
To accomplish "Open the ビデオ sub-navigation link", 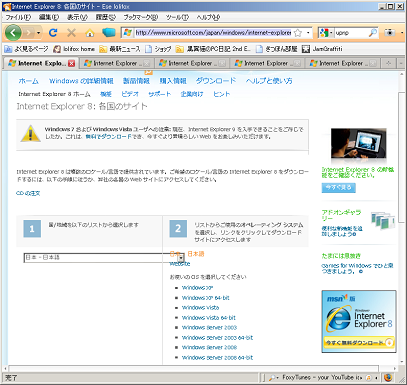I will [130, 94].
